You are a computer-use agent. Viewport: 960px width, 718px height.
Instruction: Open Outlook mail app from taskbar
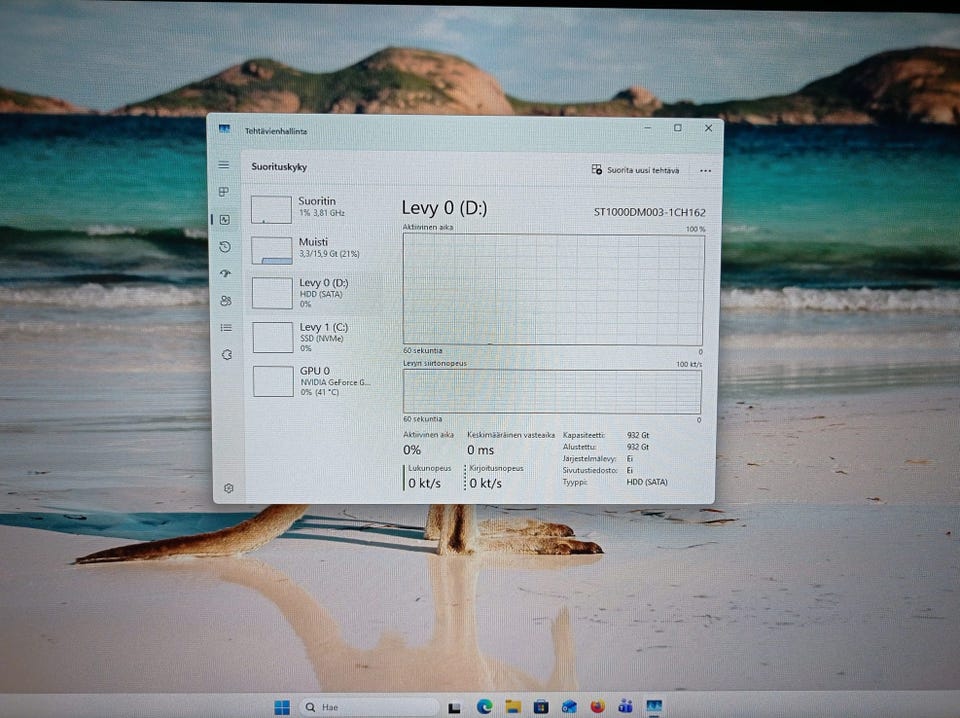569,706
